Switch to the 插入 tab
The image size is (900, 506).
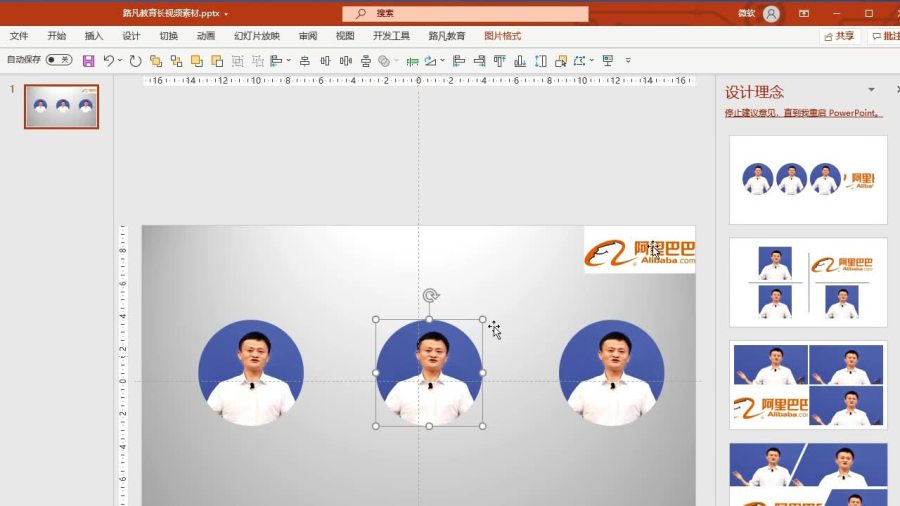tap(94, 36)
